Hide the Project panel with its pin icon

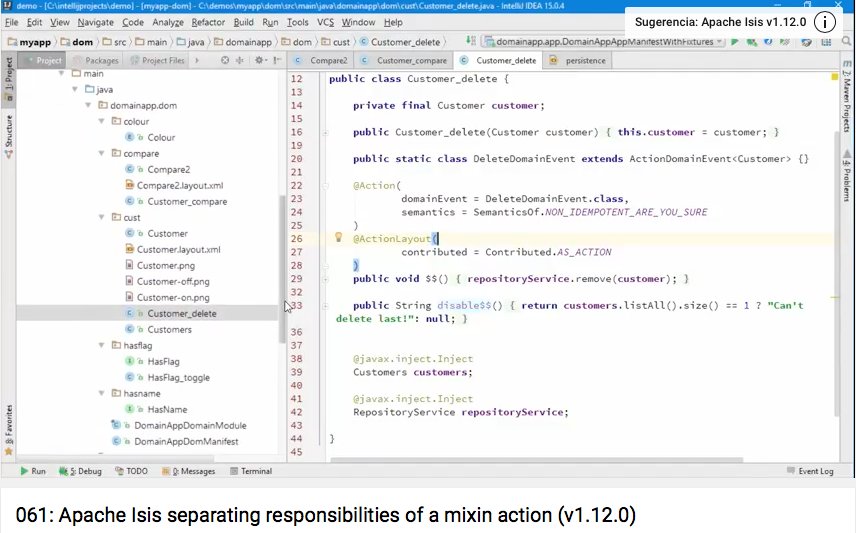click(x=277, y=60)
